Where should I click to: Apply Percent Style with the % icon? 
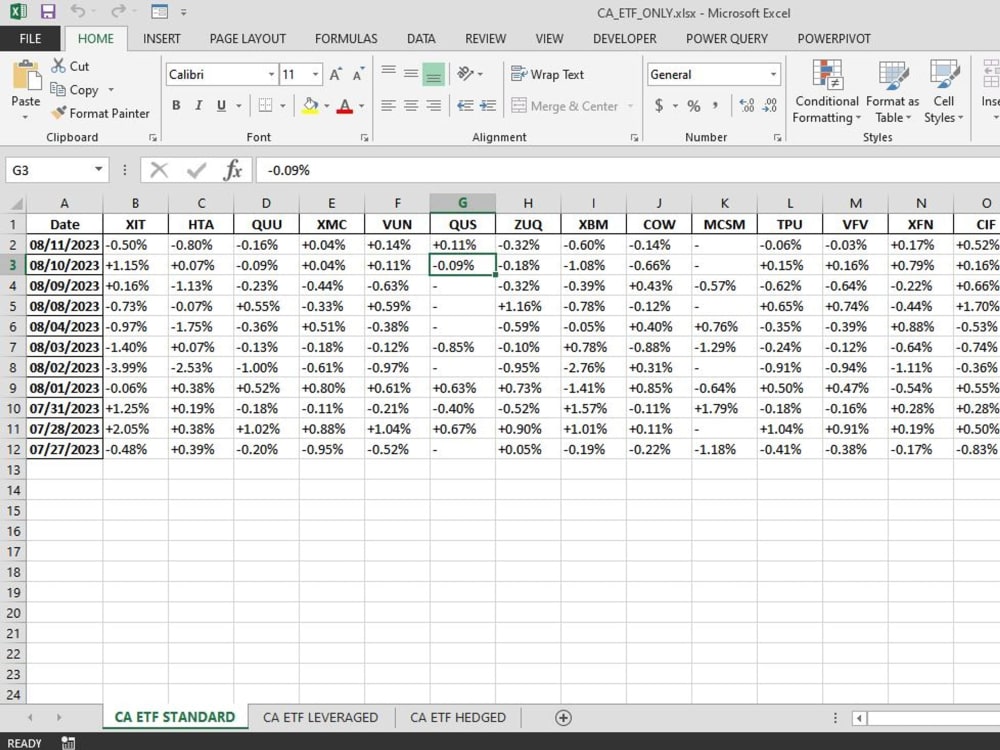(x=694, y=106)
